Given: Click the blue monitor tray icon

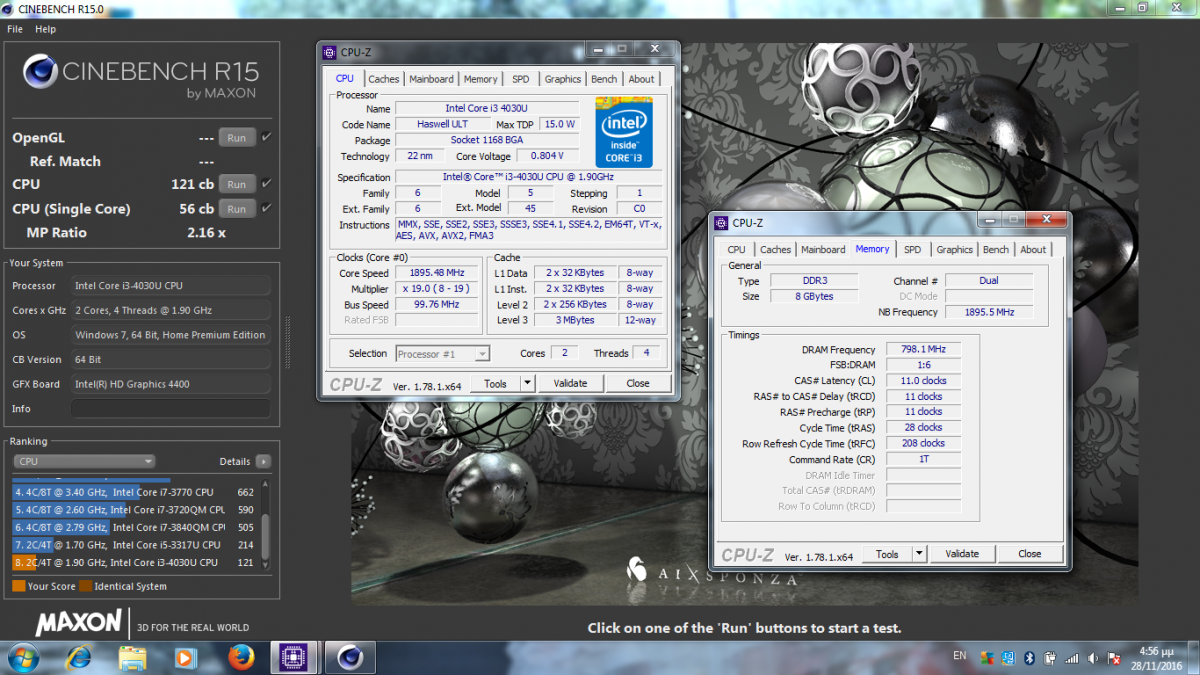Looking at the screenshot, I should [1010, 658].
